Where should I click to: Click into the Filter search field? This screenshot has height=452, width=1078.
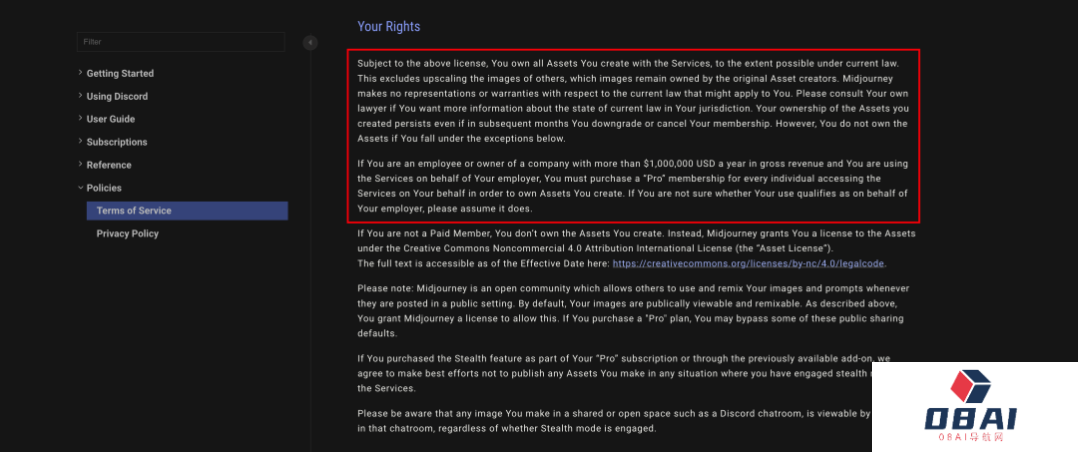180,42
